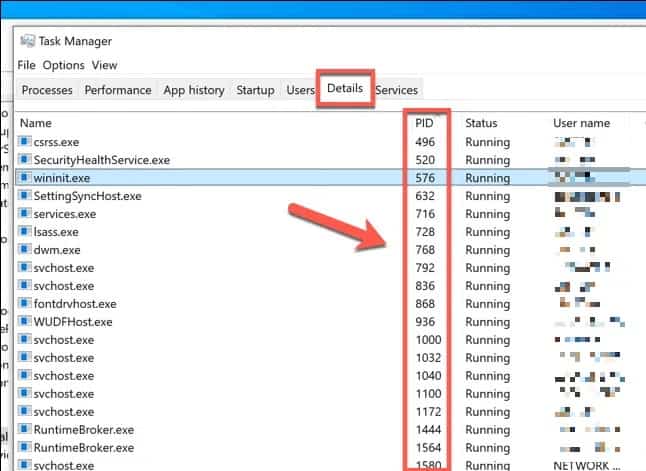Sort by the Name column header

point(36,123)
